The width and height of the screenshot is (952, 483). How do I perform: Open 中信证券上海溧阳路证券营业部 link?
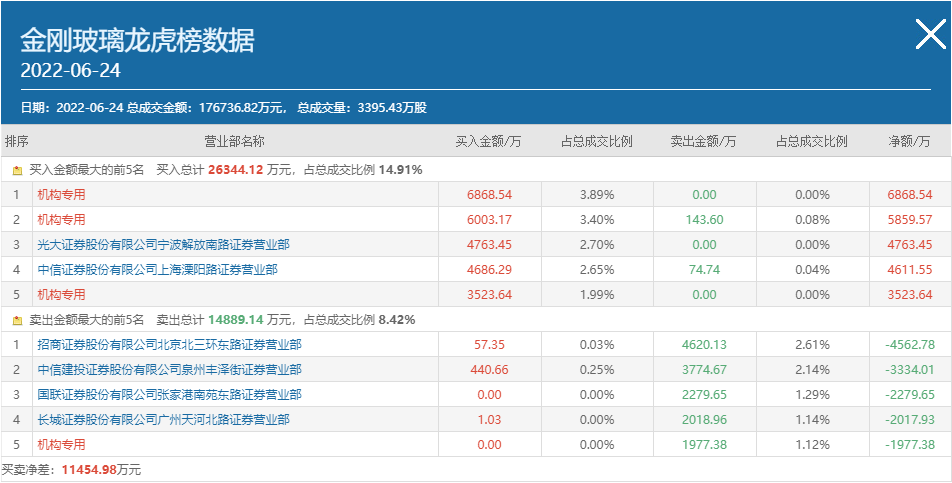(x=157, y=270)
